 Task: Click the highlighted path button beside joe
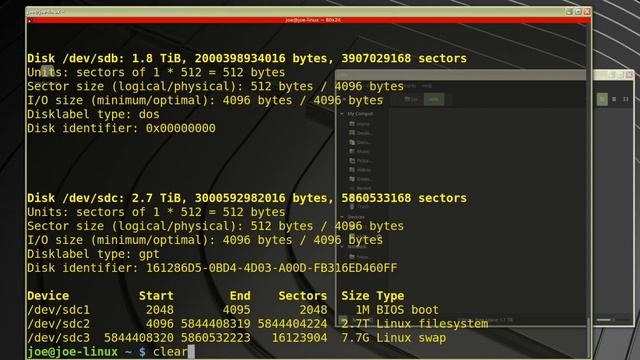pyautogui.click(x=434, y=99)
